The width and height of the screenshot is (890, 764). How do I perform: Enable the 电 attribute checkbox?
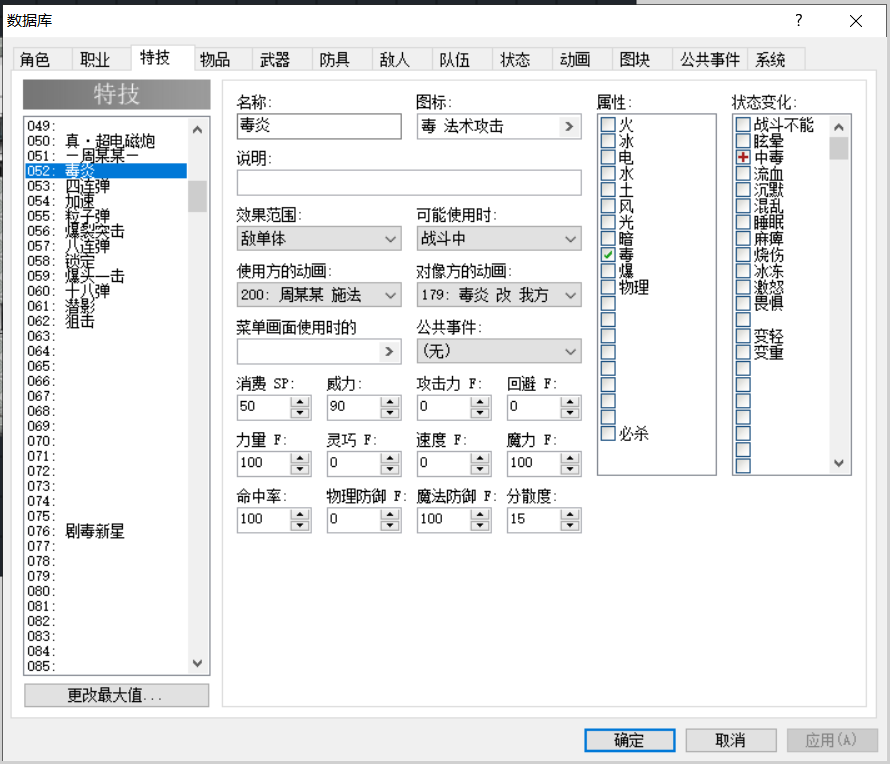tap(608, 157)
